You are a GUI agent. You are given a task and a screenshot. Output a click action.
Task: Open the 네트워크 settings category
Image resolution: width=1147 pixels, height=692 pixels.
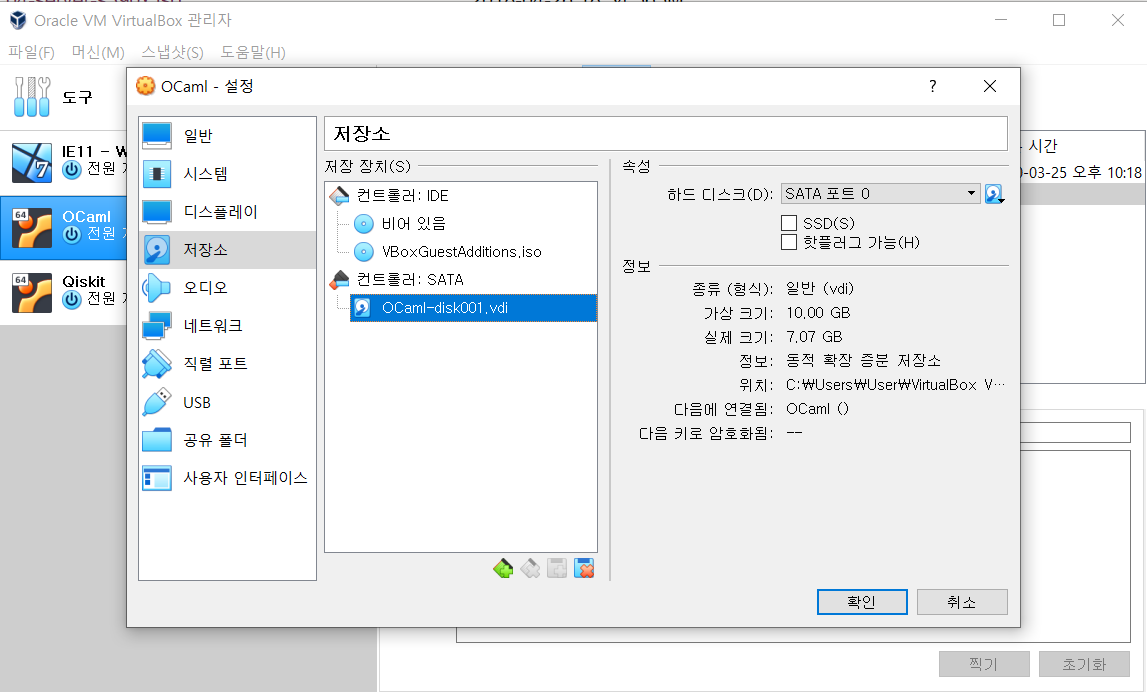(227, 326)
